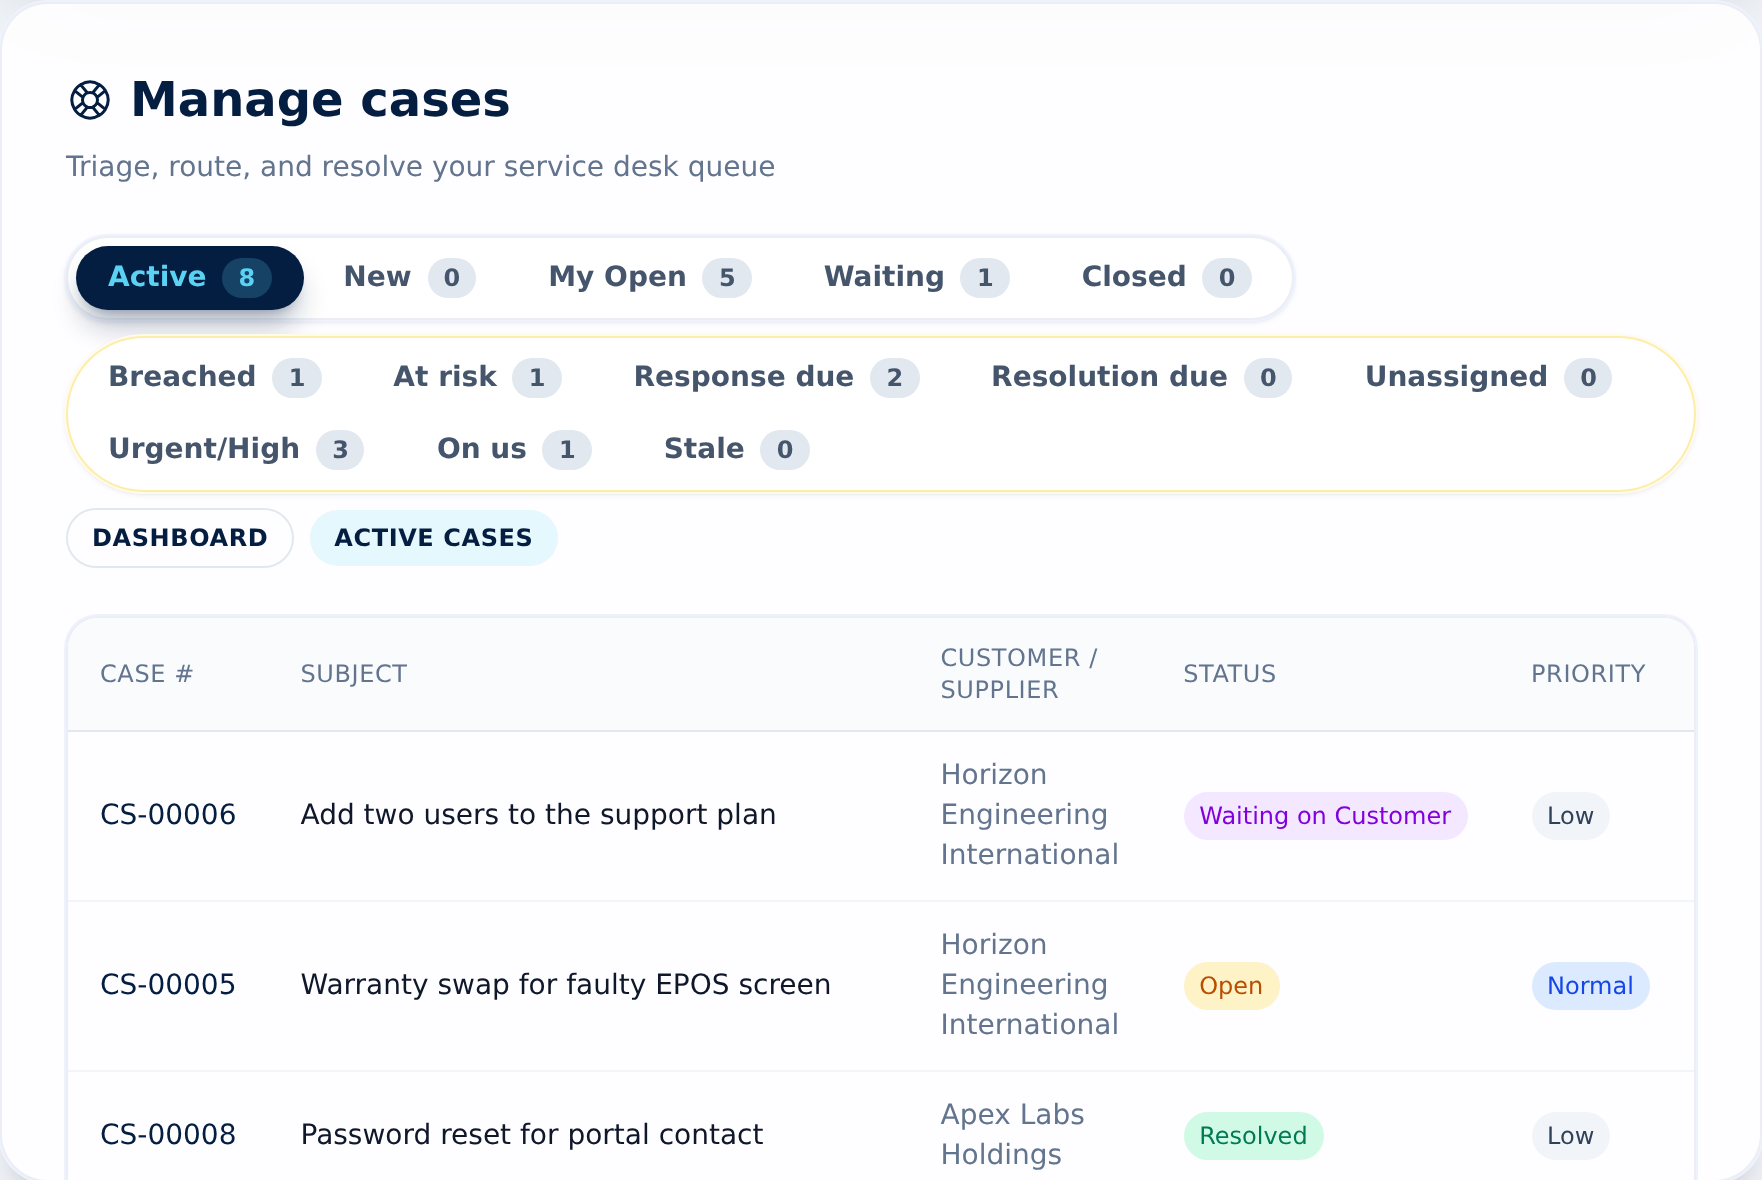Click the Open status badge
Screen dimensions: 1762x1182
tap(1231, 986)
